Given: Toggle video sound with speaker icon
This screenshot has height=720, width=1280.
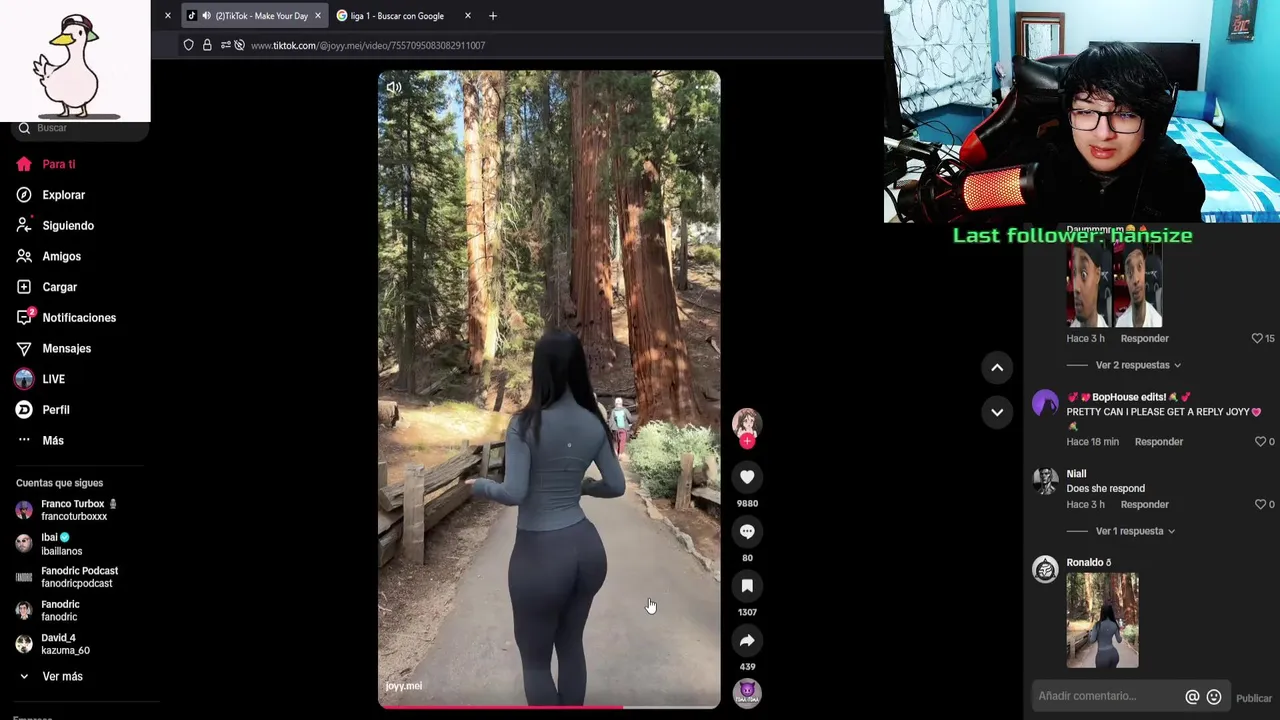Looking at the screenshot, I should 394,87.
